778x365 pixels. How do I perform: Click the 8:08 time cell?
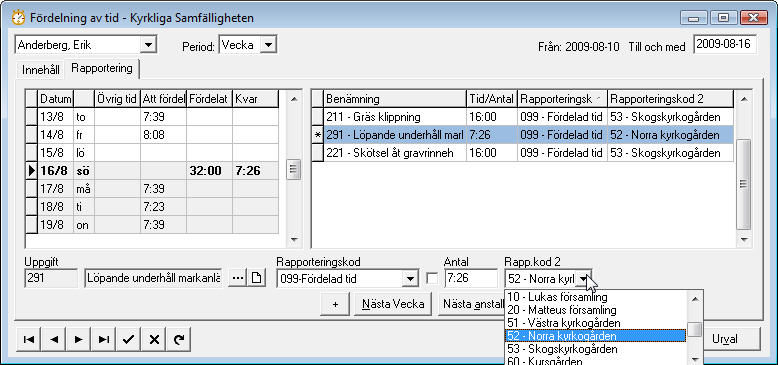pos(163,135)
